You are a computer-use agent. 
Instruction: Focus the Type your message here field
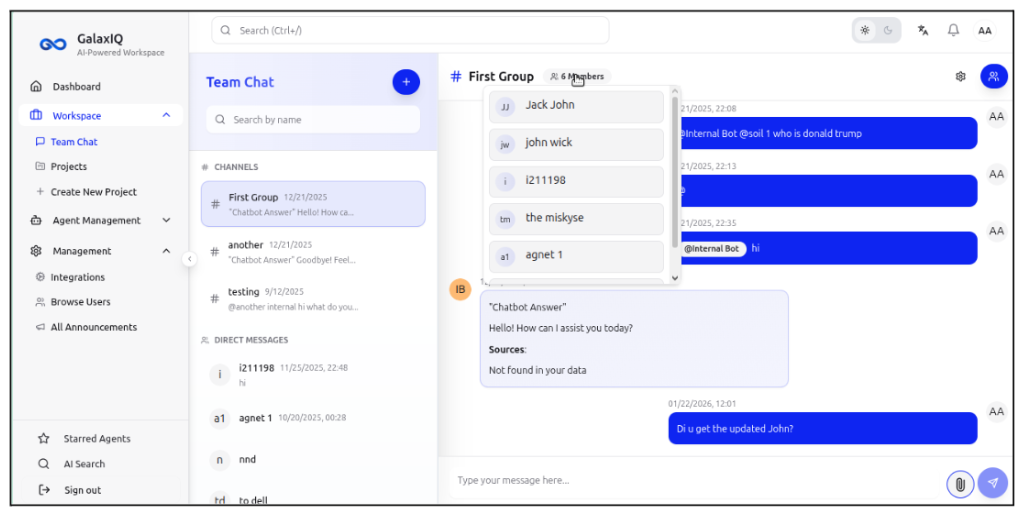click(693, 481)
